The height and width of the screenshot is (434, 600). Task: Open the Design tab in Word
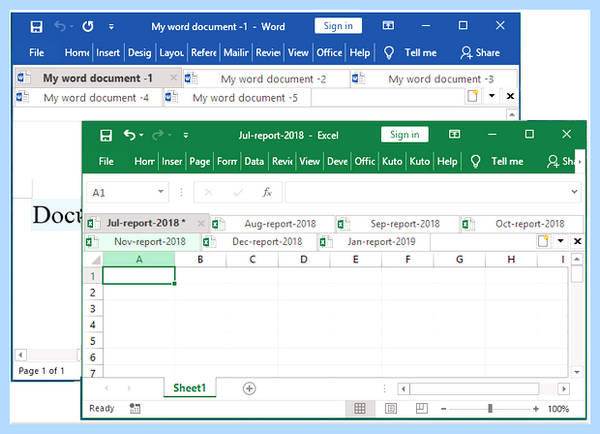139,52
